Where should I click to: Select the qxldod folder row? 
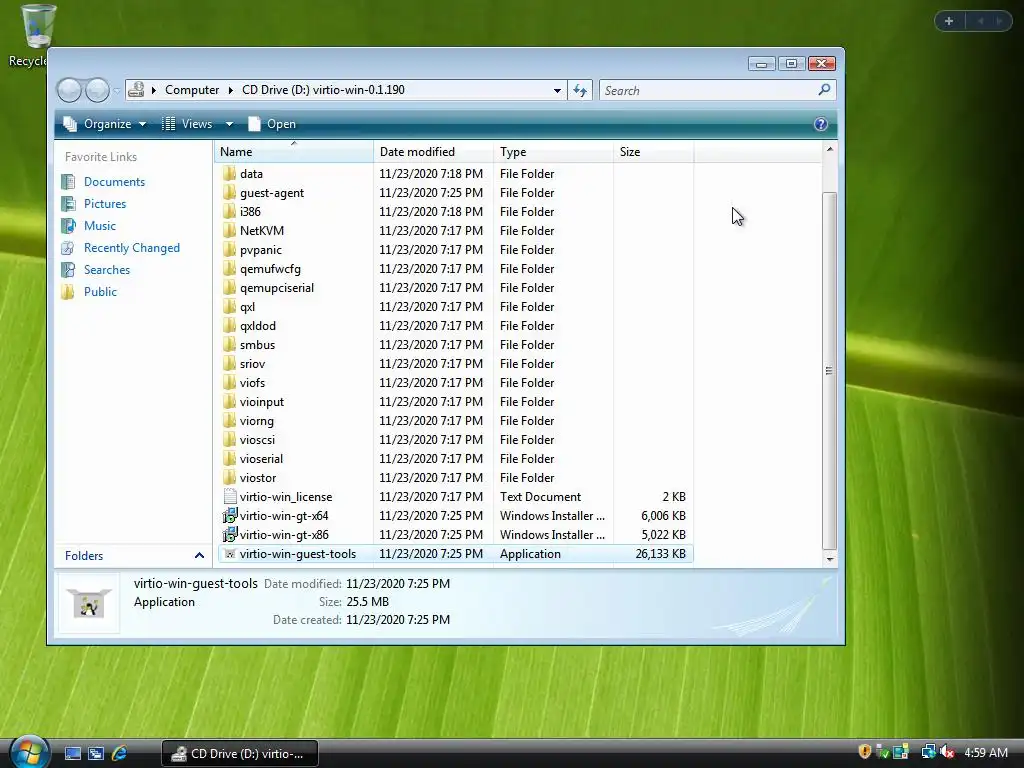tap(455, 325)
